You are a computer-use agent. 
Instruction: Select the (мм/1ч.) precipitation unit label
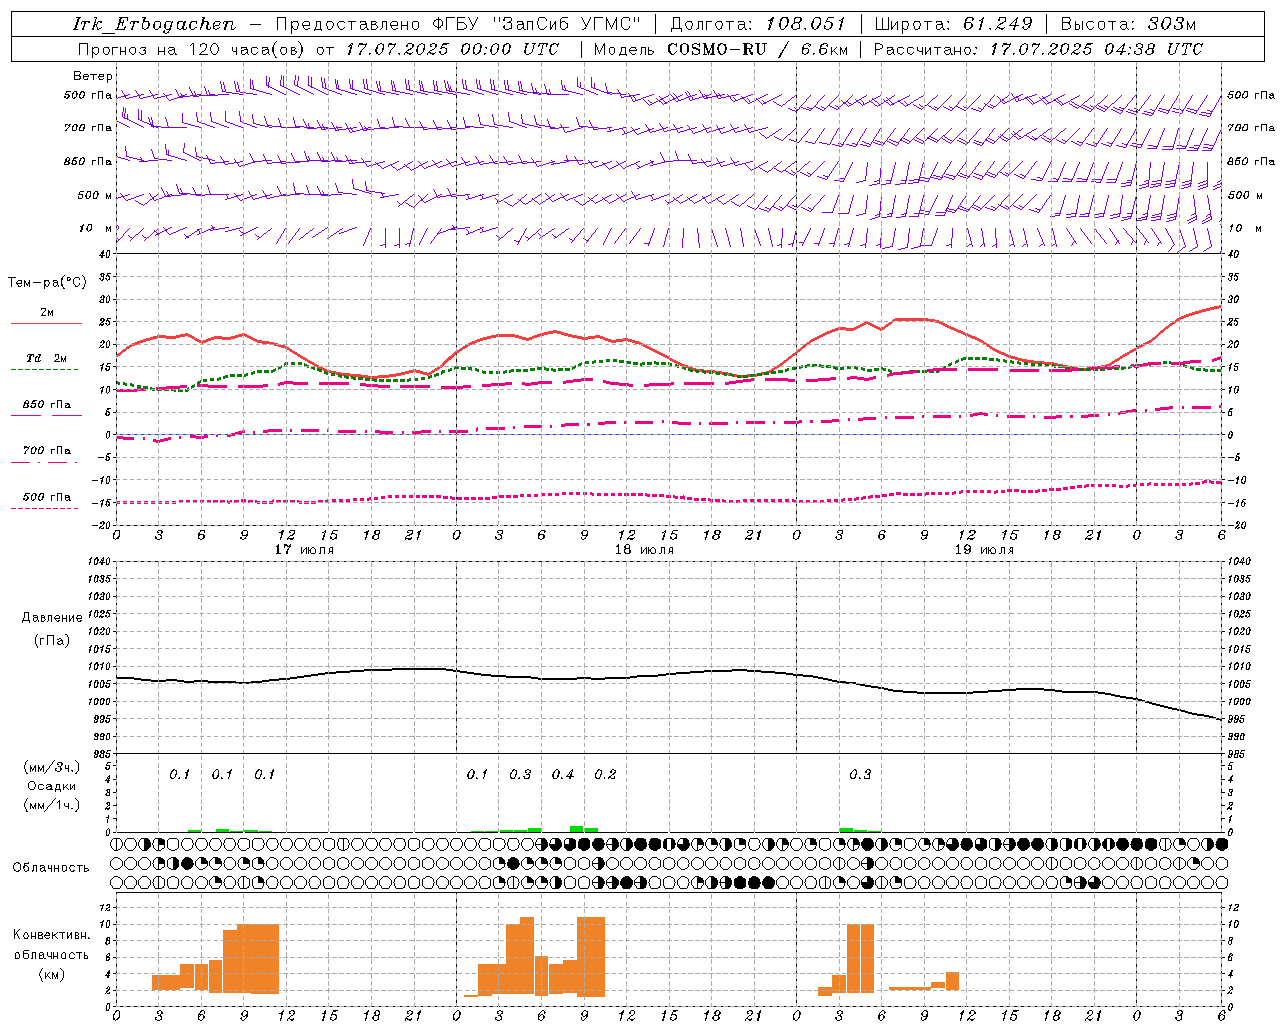[x=52, y=805]
